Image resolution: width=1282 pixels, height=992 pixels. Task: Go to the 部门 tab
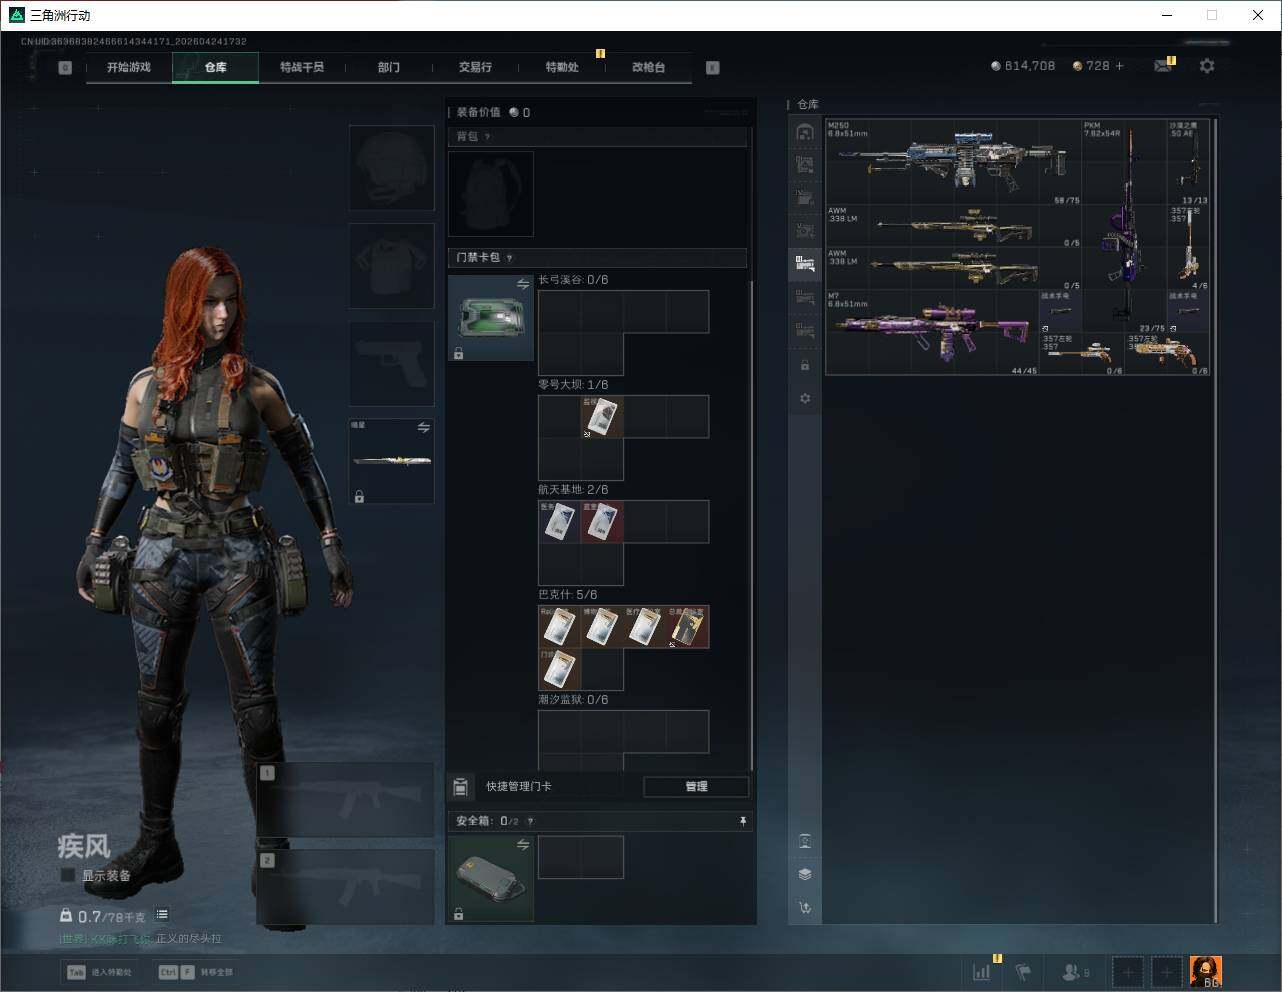[x=389, y=67]
